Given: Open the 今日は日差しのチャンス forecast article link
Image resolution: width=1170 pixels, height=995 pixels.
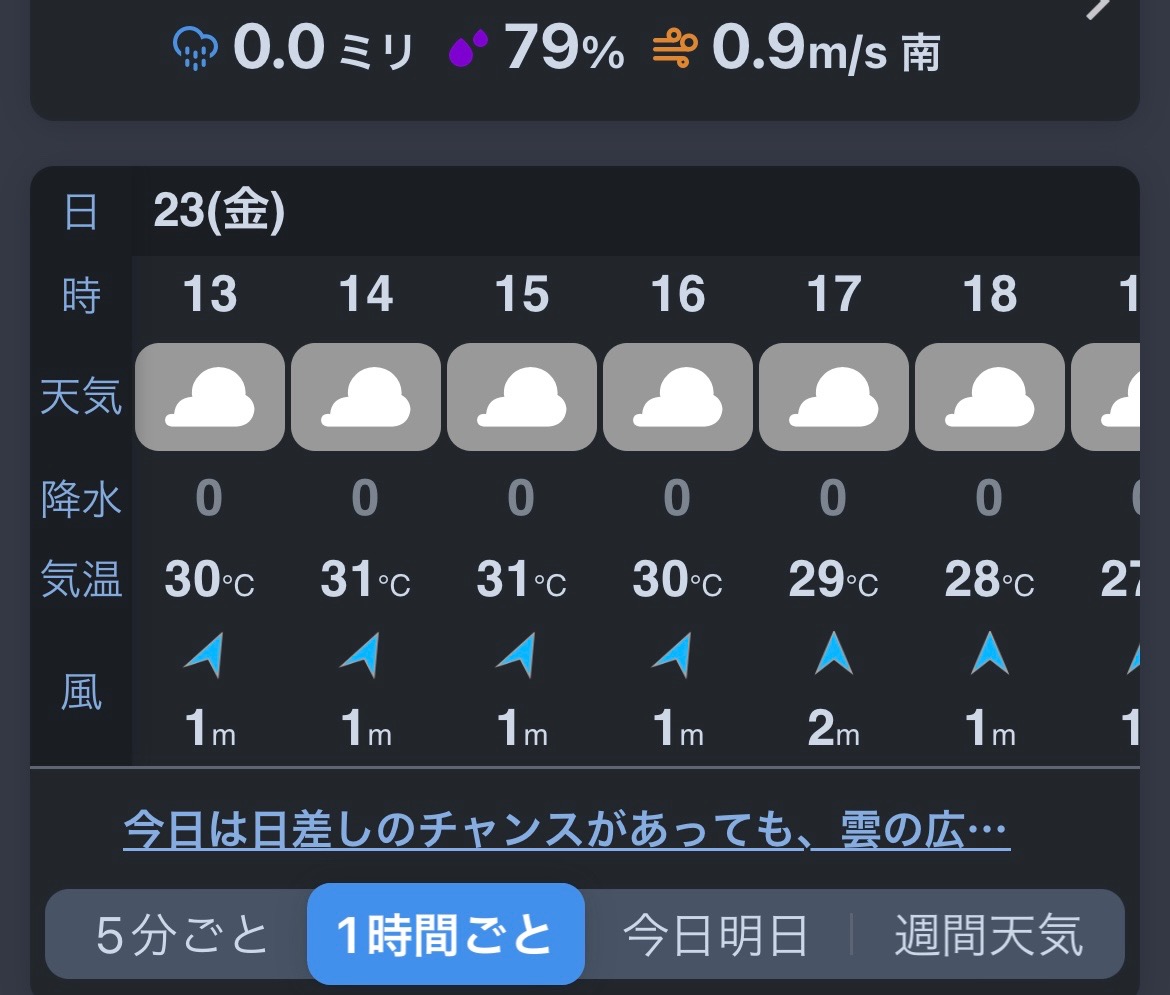Looking at the screenshot, I should coord(566,829).
